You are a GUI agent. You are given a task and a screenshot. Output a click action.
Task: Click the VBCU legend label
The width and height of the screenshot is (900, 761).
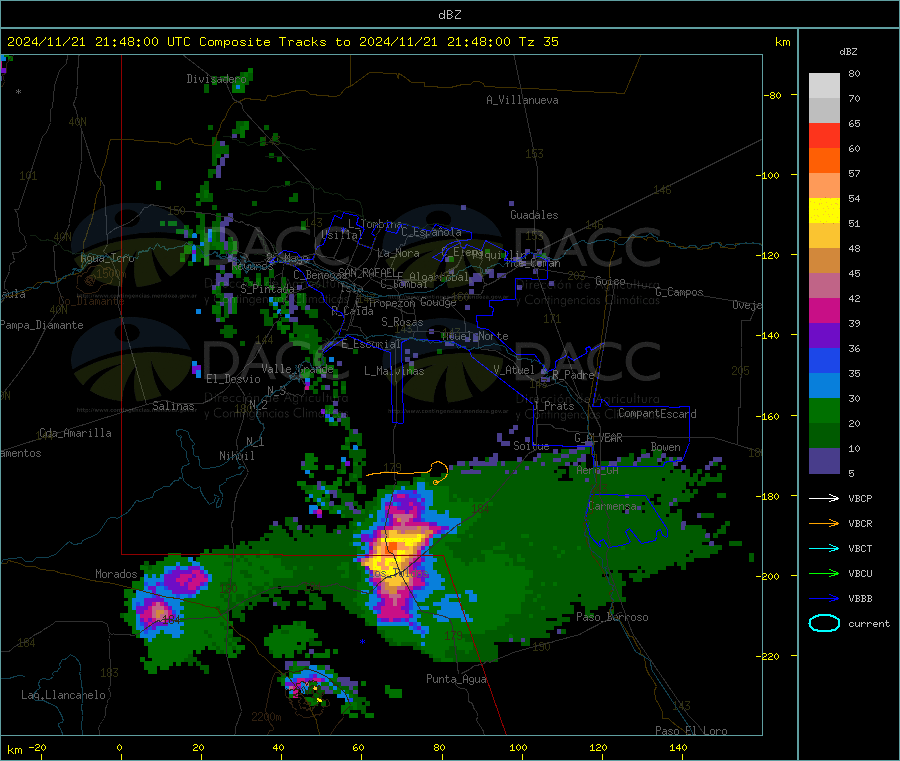[x=860, y=573]
